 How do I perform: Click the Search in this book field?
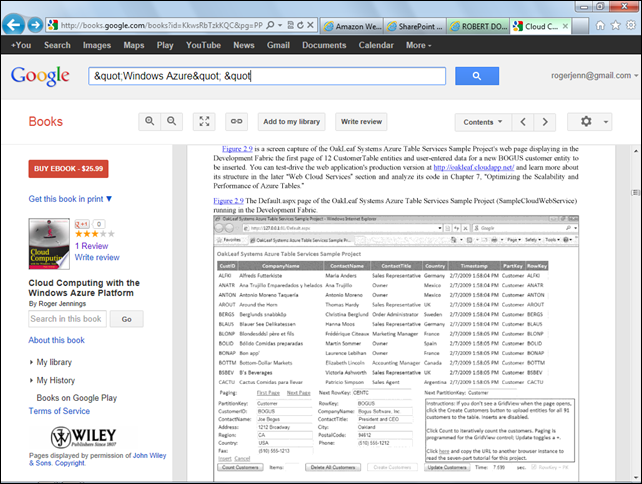point(68,319)
